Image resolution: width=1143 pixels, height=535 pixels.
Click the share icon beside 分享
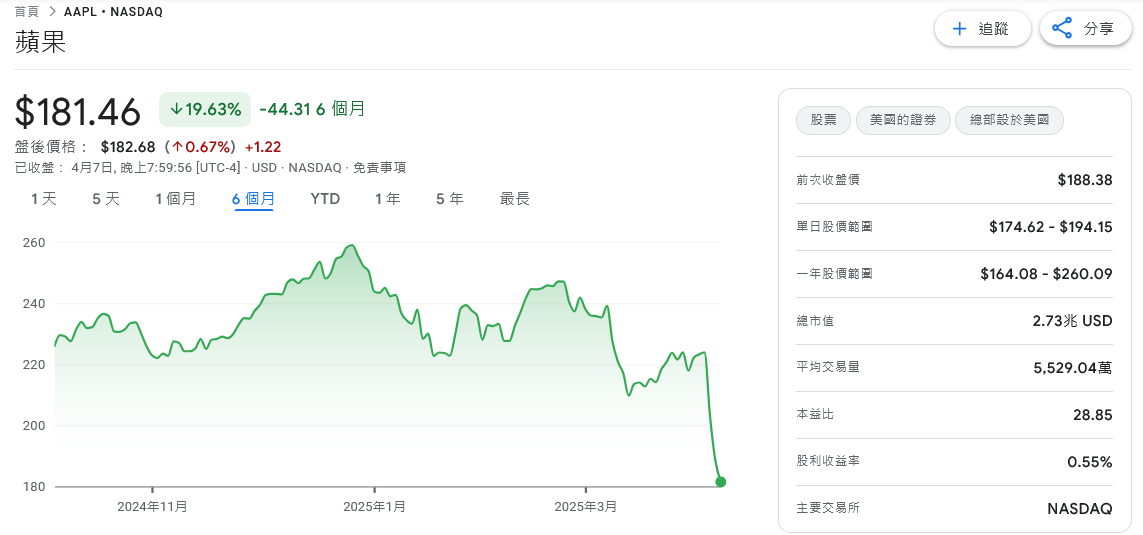coord(1062,28)
